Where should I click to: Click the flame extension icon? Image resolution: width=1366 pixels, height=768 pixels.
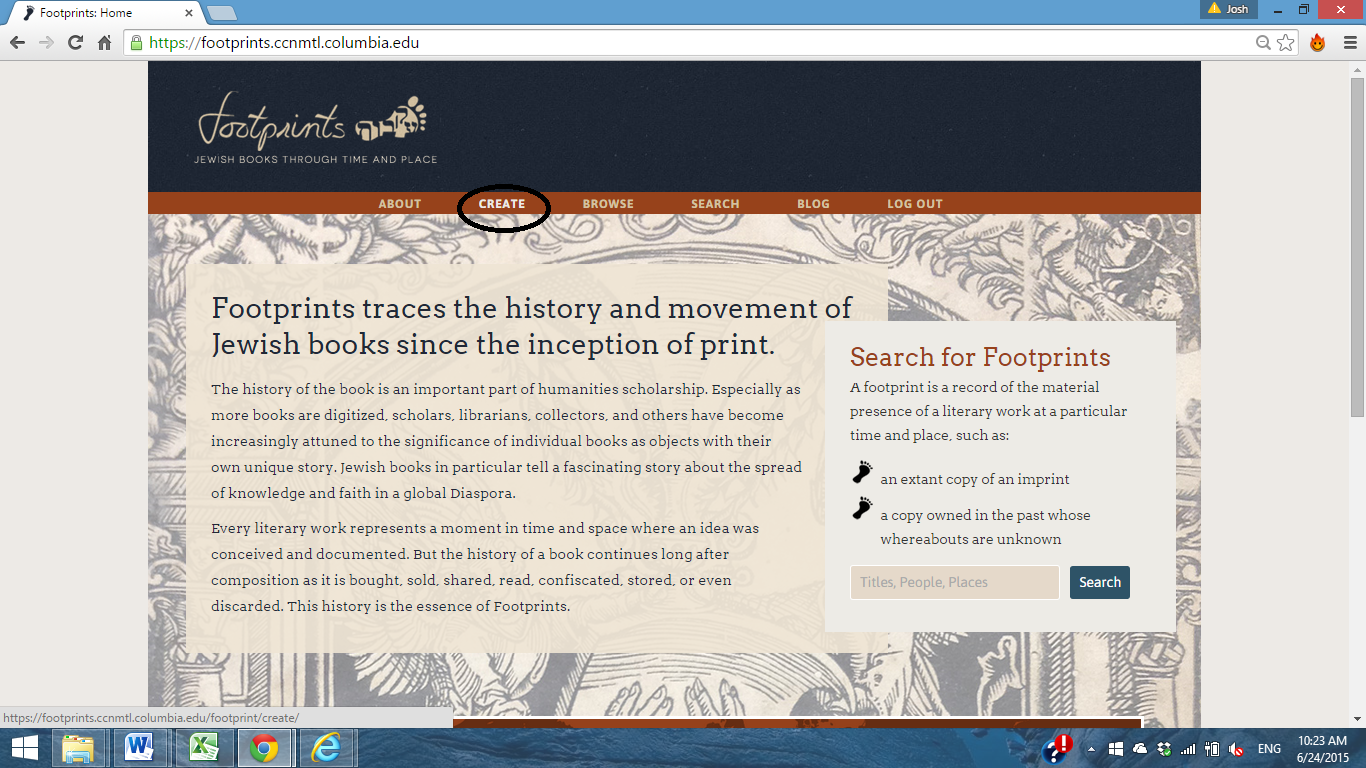pyautogui.click(x=1318, y=43)
